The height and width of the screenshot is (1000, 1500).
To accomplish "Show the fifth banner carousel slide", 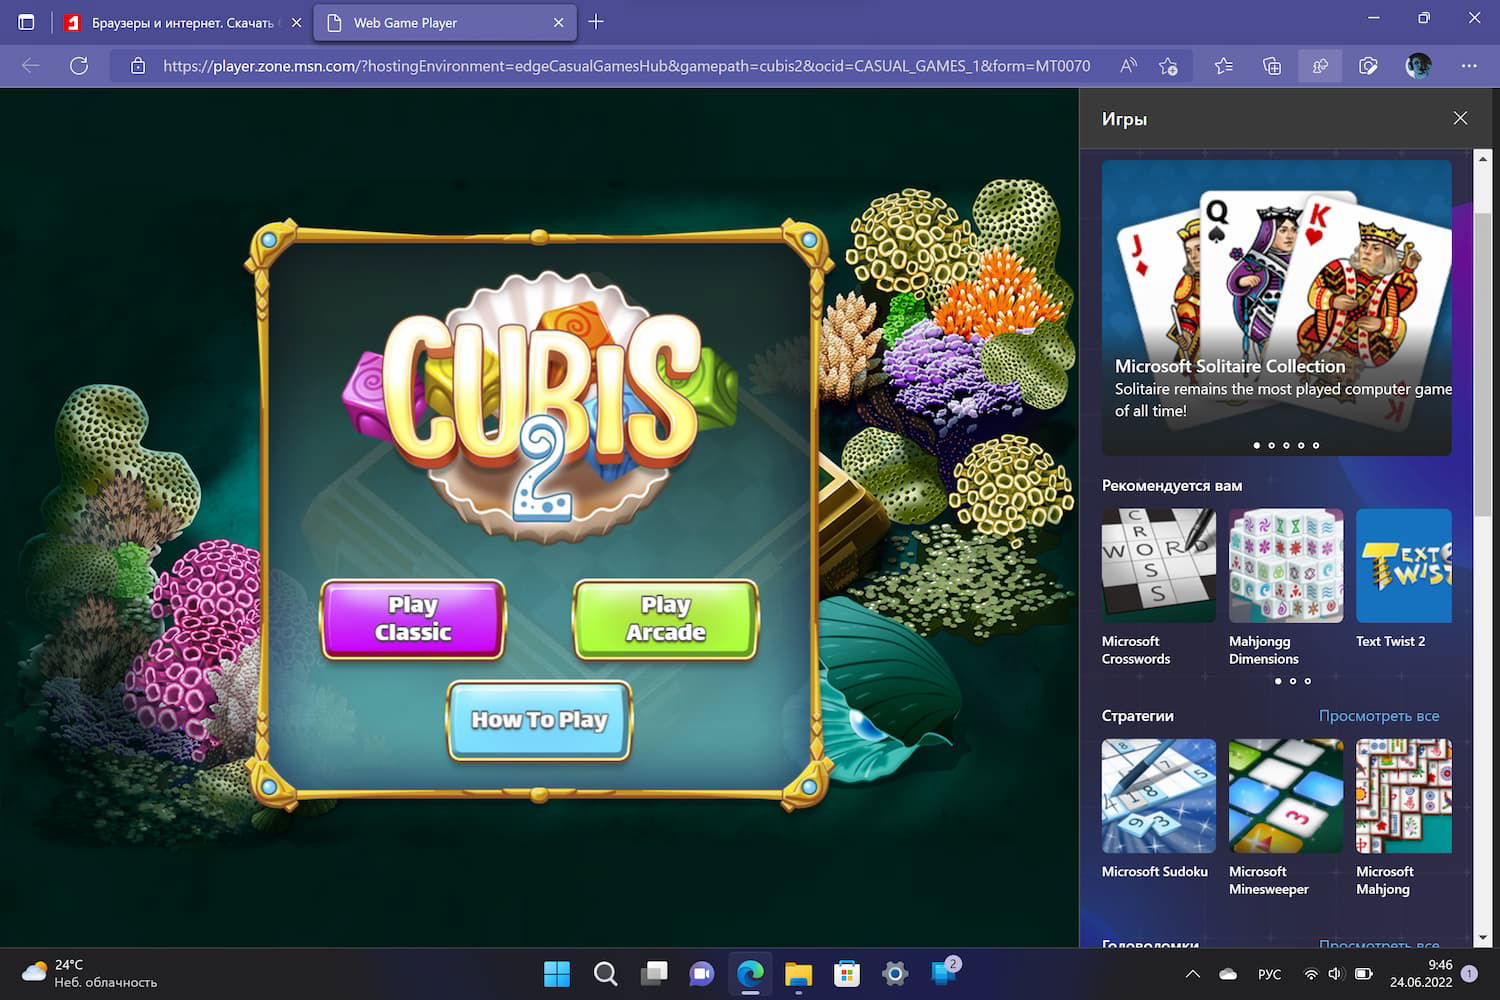I will pos(1316,445).
